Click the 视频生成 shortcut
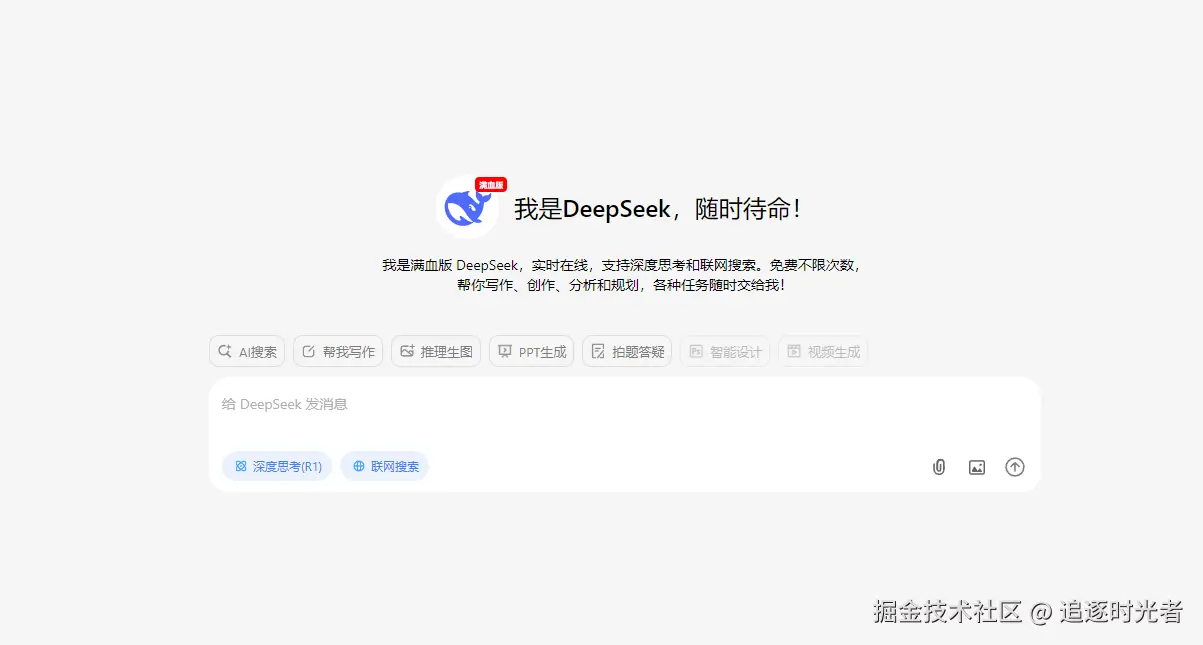 point(823,351)
